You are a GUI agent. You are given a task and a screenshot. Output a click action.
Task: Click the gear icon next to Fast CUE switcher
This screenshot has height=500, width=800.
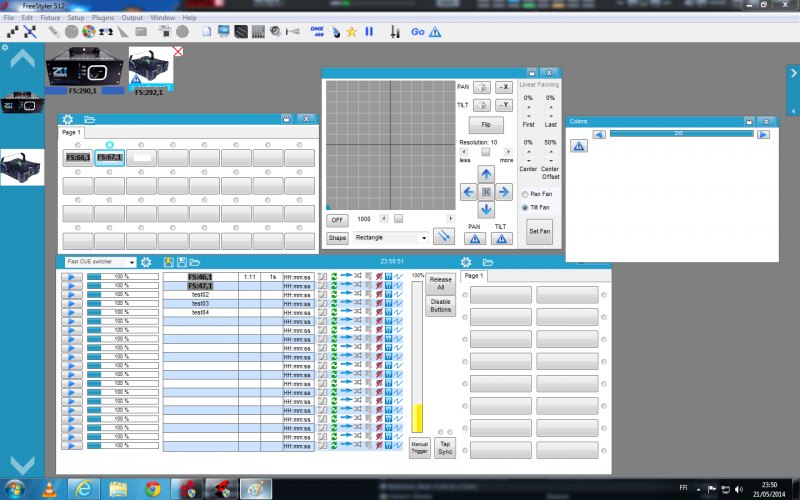146,262
